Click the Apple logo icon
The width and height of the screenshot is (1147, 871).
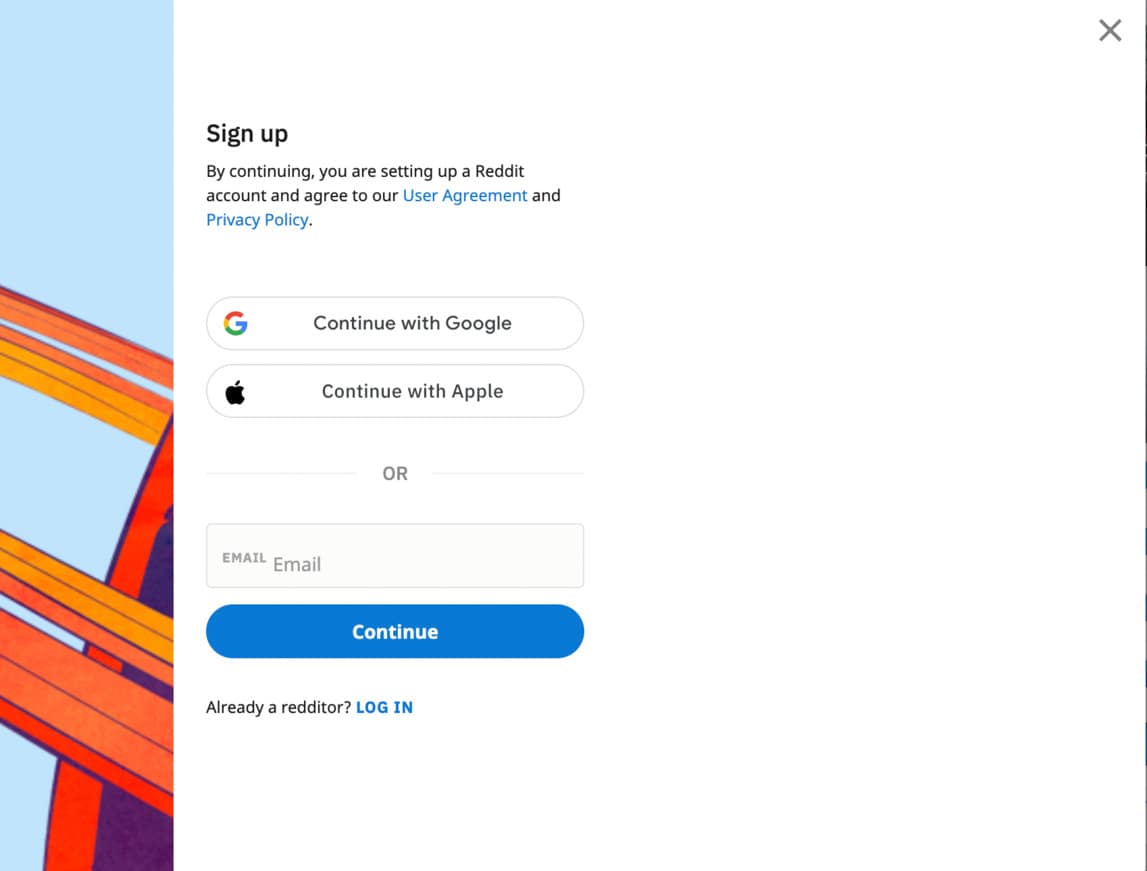[x=236, y=392]
